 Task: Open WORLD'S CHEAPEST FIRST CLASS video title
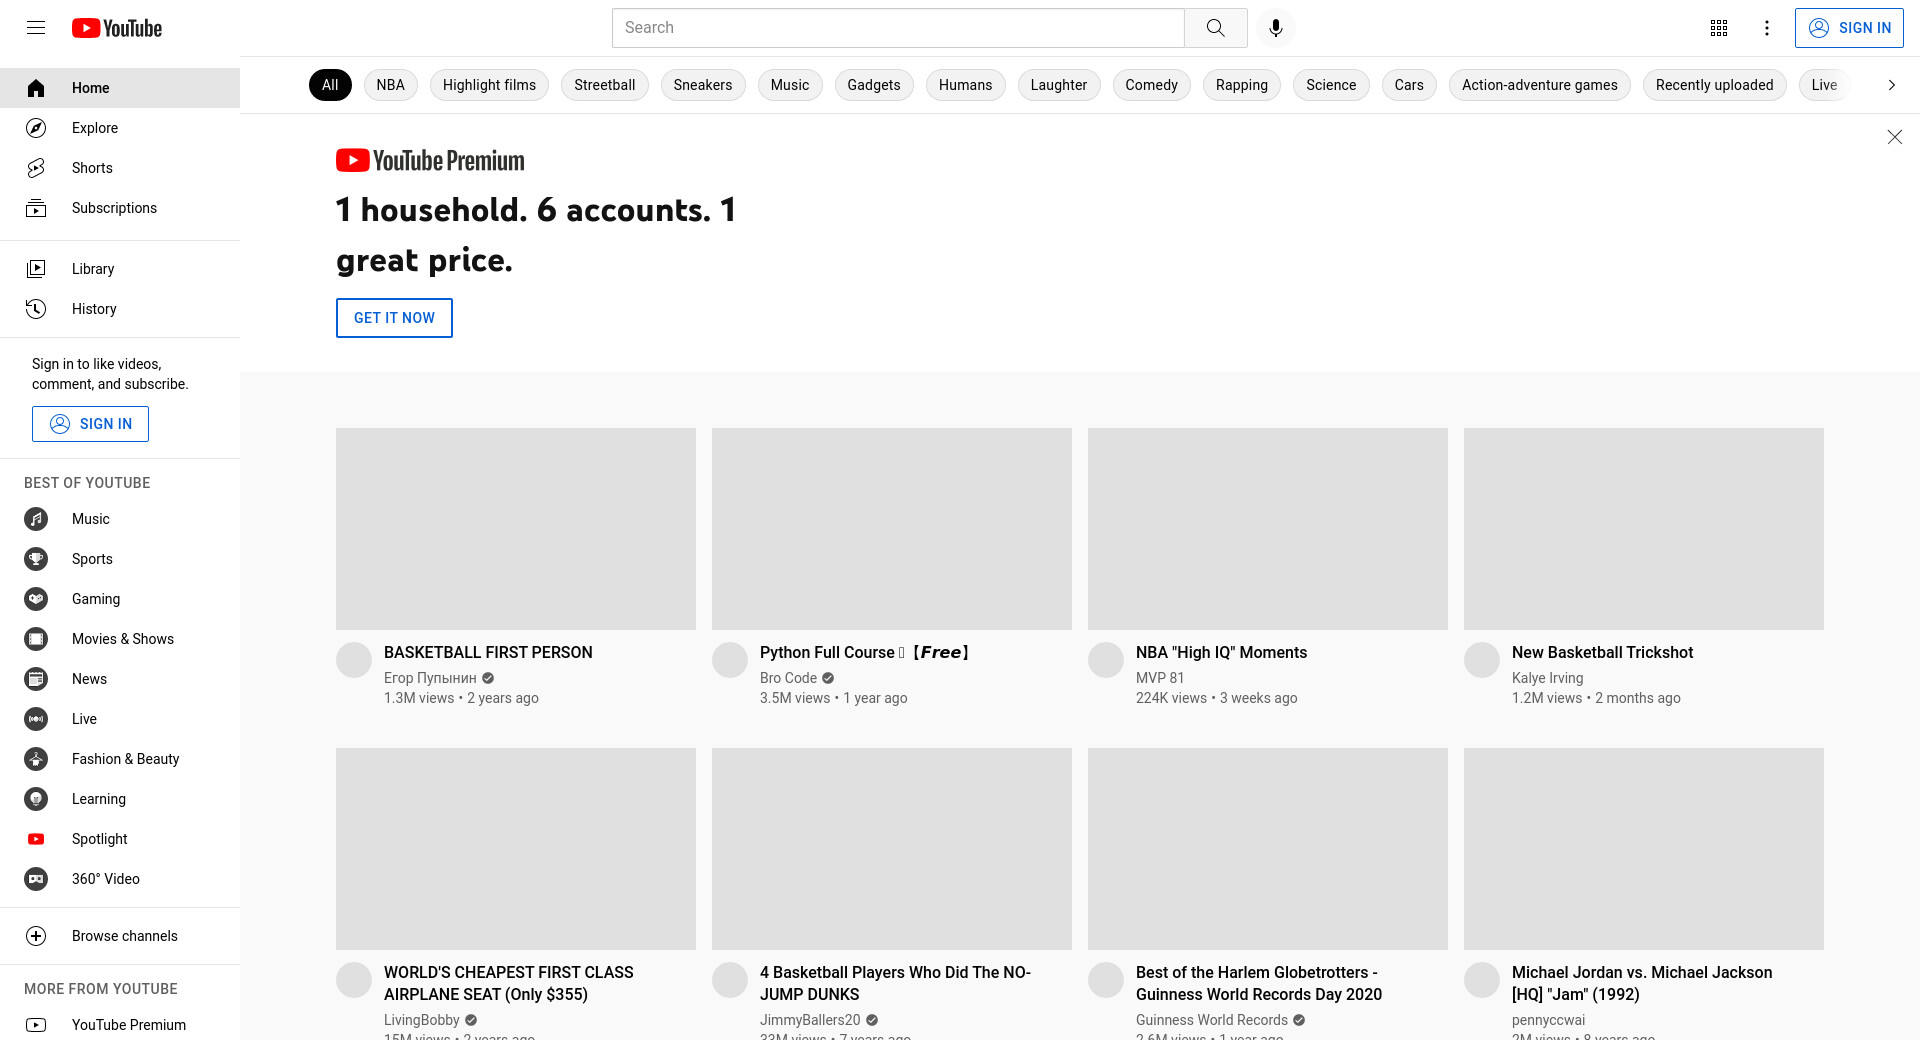[x=509, y=983]
